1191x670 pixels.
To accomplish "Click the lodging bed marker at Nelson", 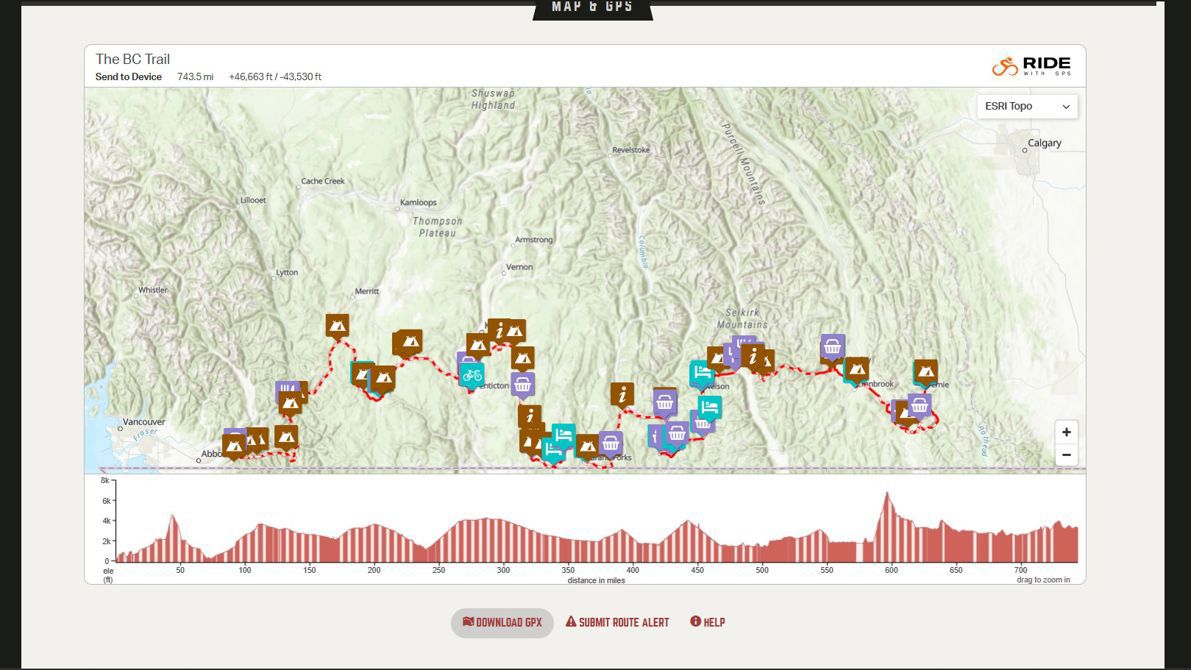I will tap(701, 373).
